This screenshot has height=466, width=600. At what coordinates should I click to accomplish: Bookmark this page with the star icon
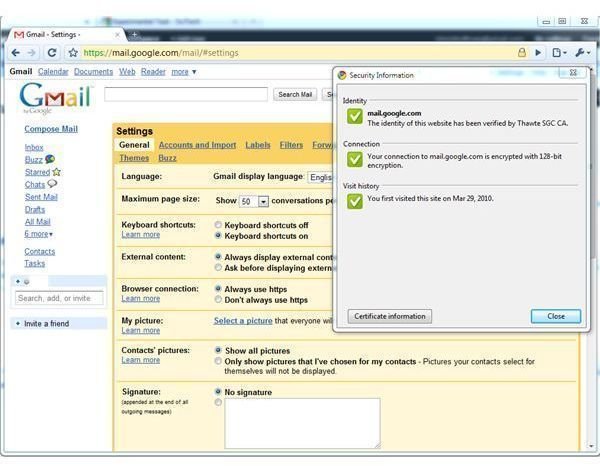(73, 52)
